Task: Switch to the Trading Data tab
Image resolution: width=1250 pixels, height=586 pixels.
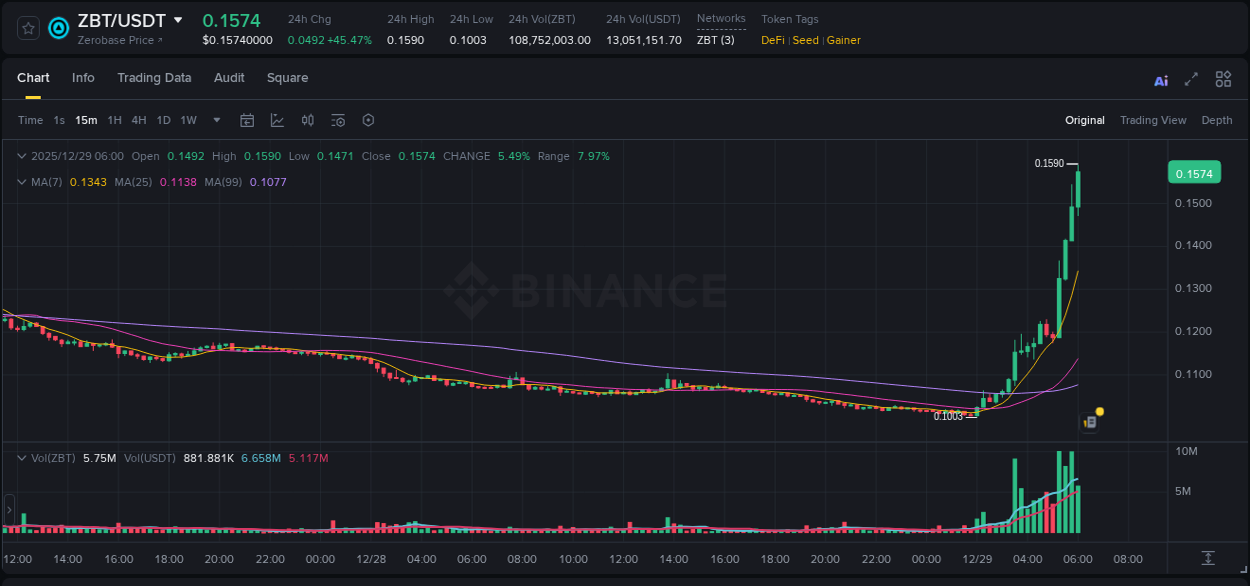Action: 154,78
